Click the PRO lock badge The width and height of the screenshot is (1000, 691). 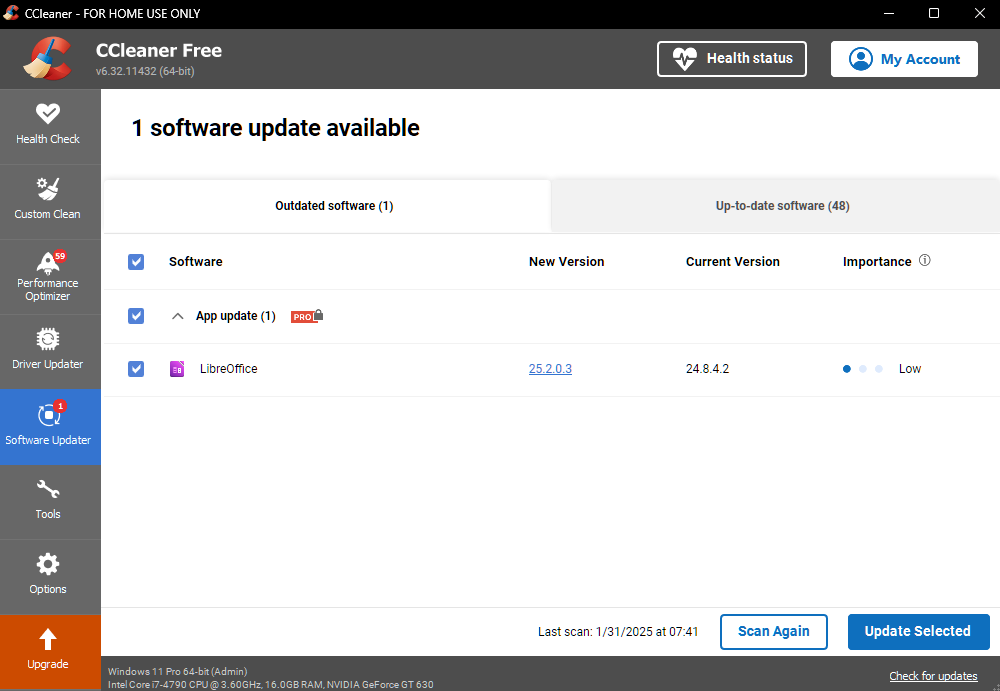[307, 316]
